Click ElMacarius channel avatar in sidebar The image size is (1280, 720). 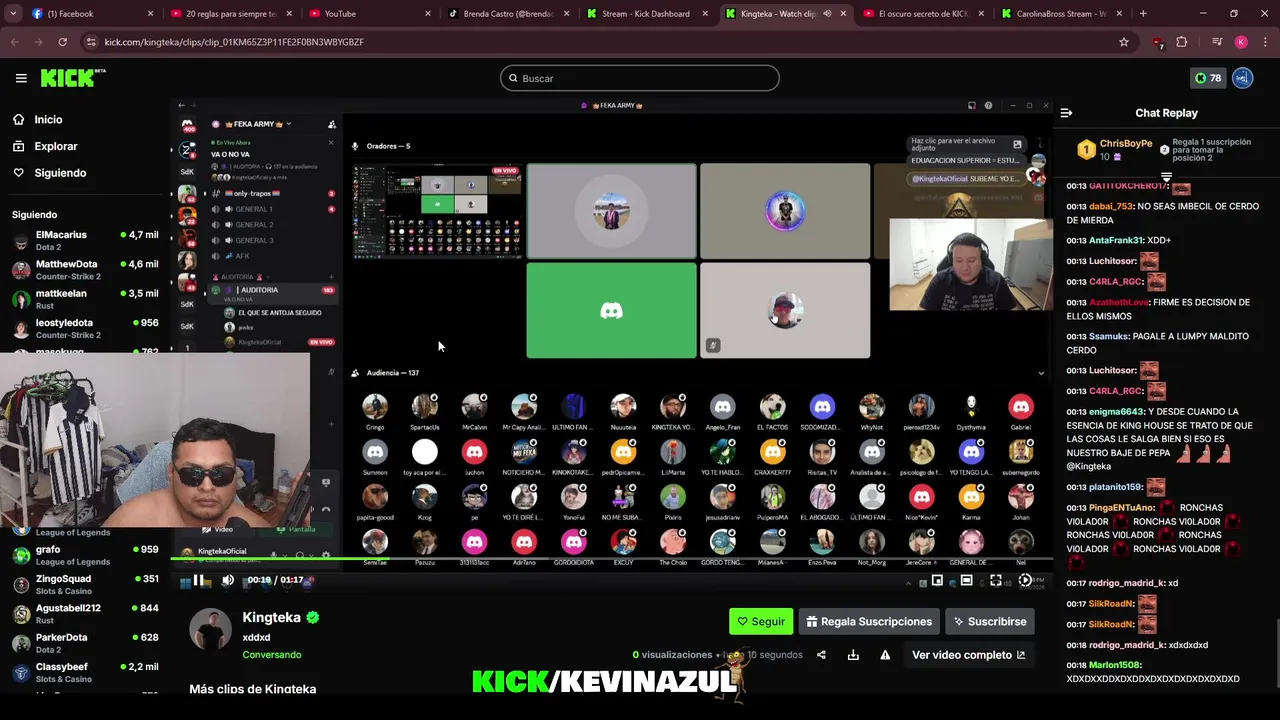click(21, 241)
